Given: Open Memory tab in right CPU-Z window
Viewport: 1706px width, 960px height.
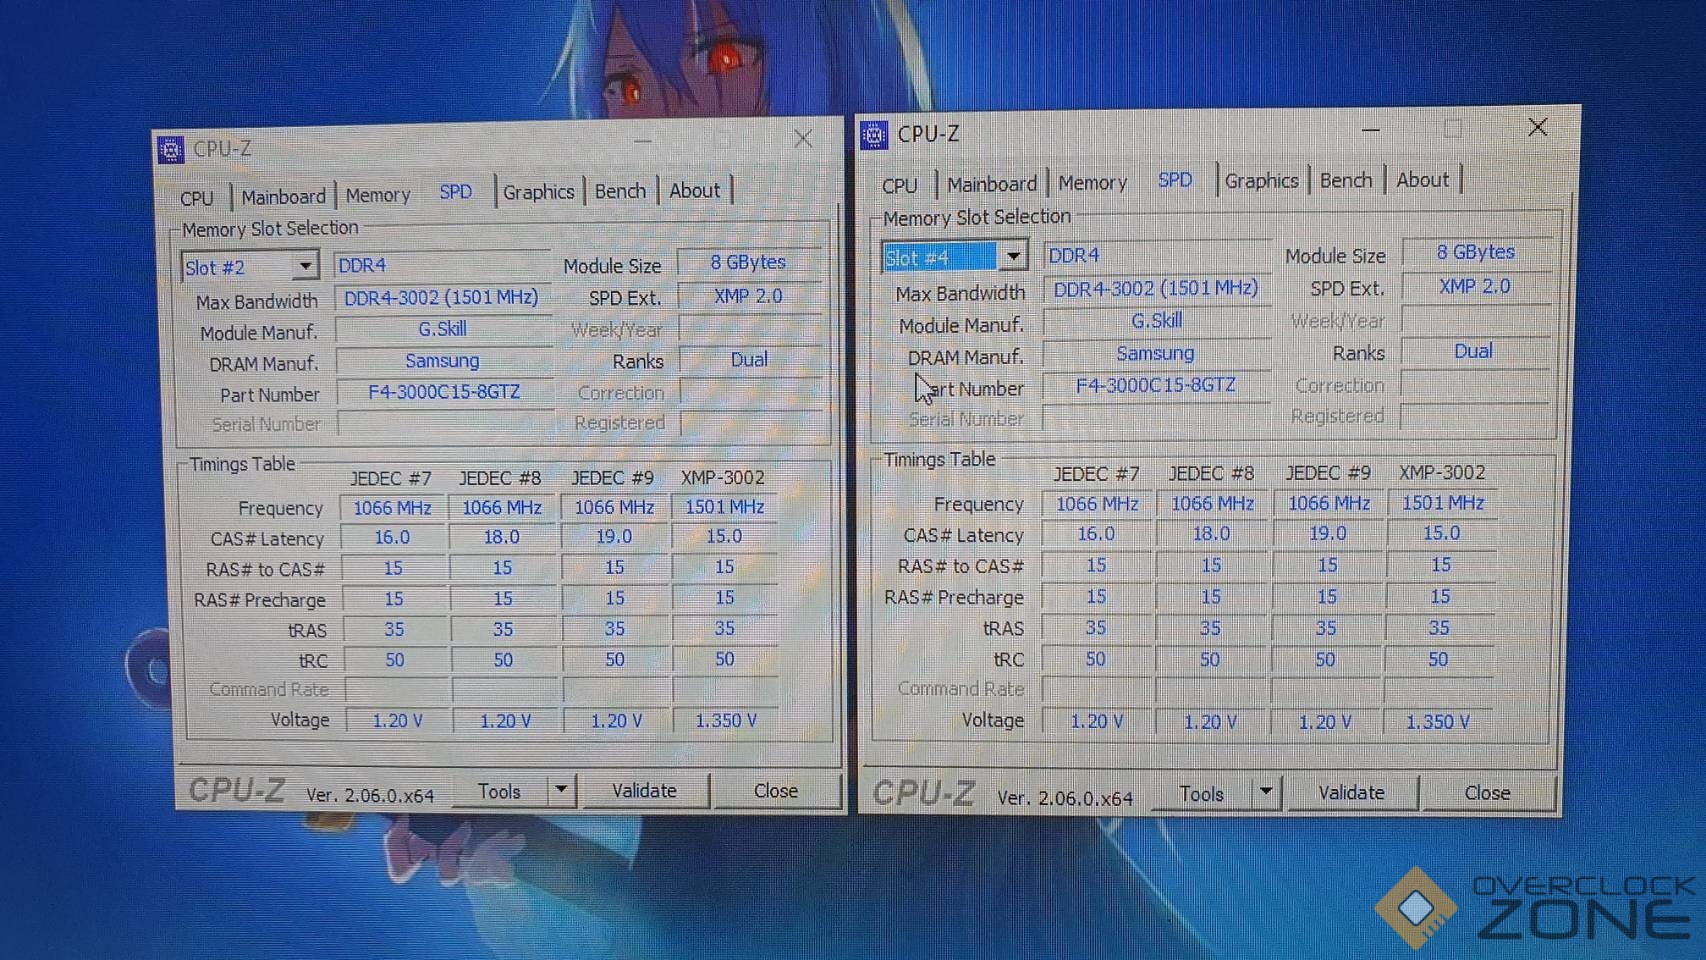Looking at the screenshot, I should pos(1092,183).
